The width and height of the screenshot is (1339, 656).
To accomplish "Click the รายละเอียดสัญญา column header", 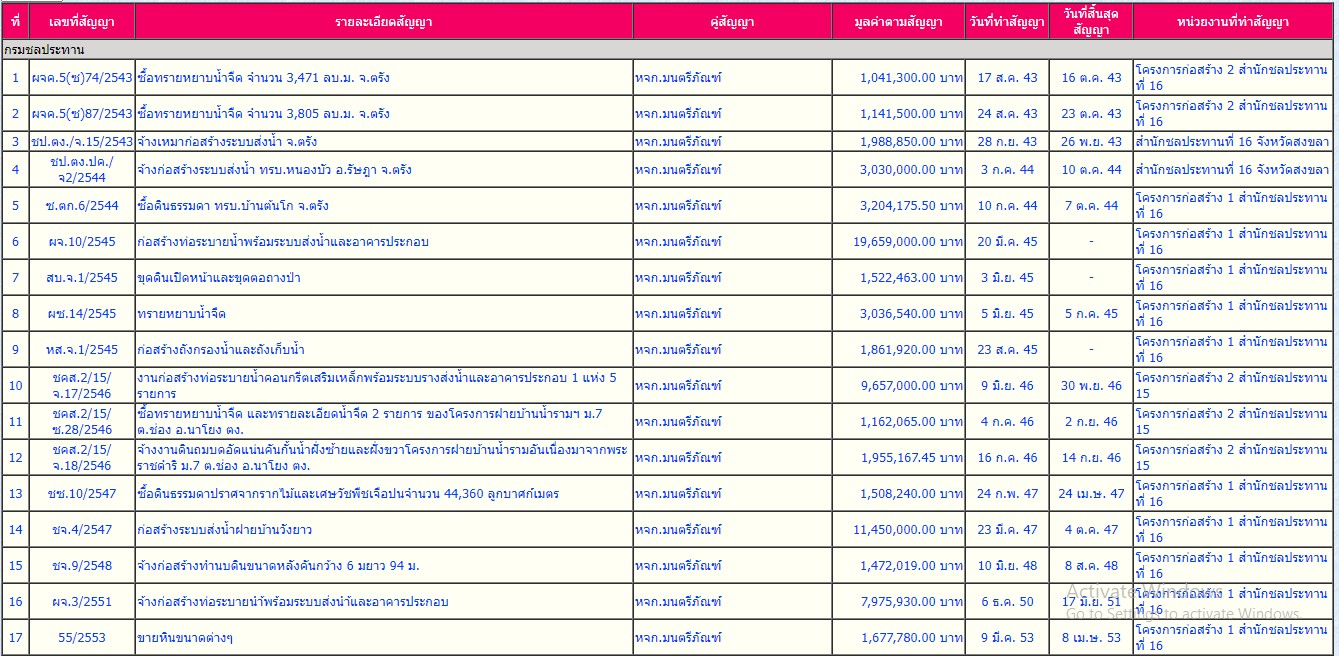I will [x=384, y=22].
